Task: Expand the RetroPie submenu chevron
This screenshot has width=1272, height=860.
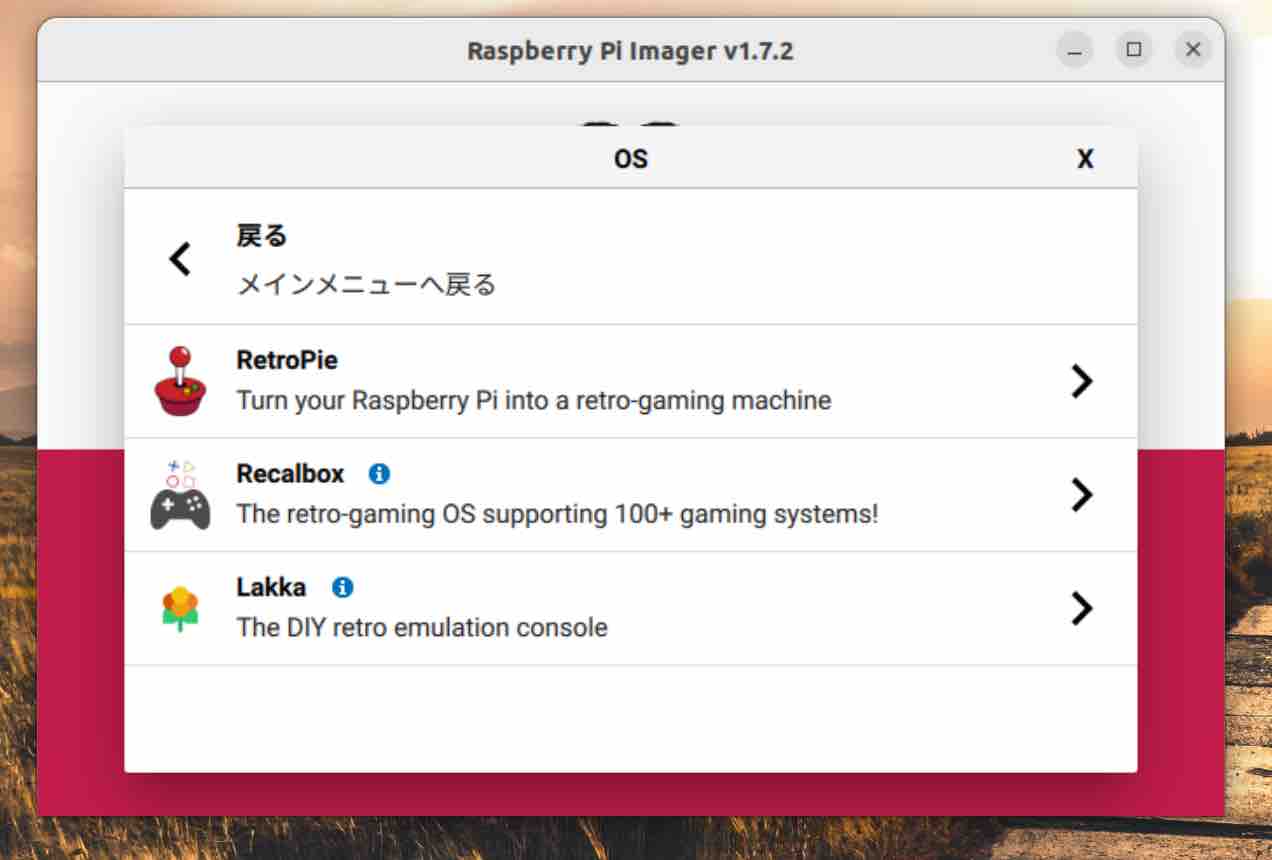Action: click(x=1081, y=381)
